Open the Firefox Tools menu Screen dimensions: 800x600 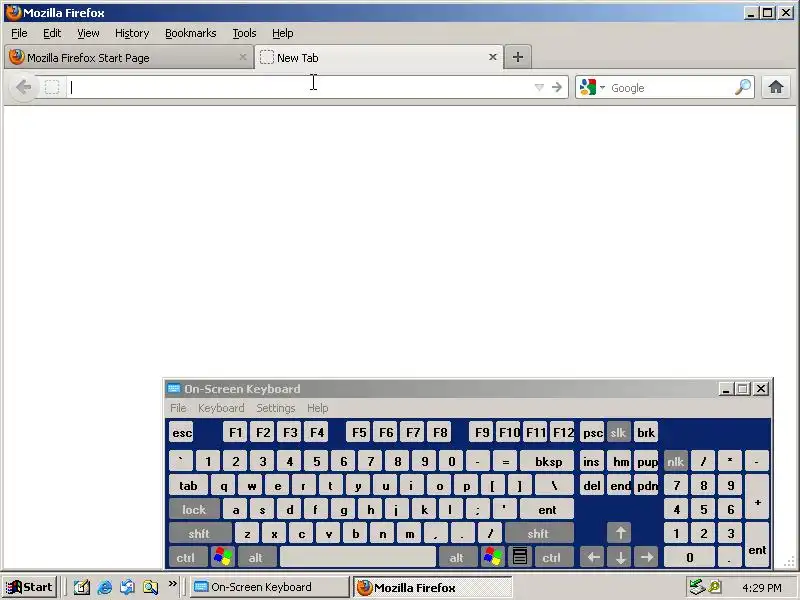pyautogui.click(x=244, y=33)
